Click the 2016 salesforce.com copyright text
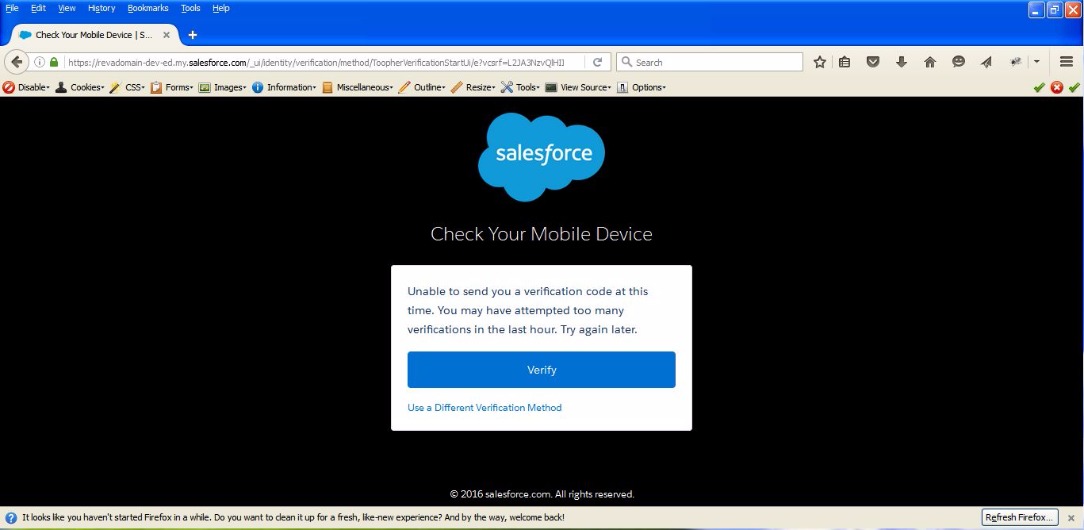 (x=542, y=494)
